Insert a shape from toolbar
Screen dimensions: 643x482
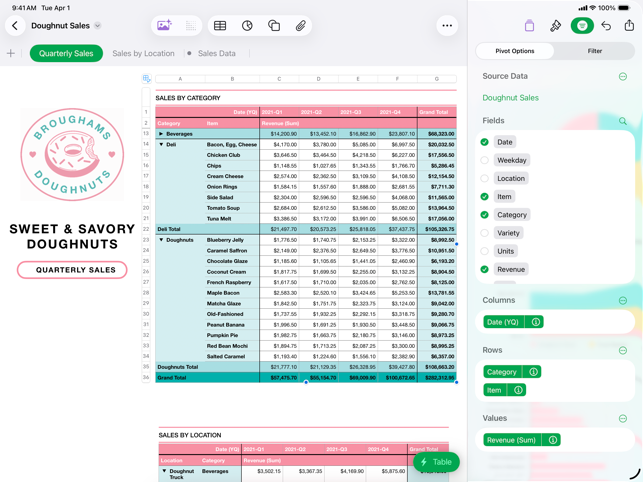pyautogui.click(x=274, y=26)
